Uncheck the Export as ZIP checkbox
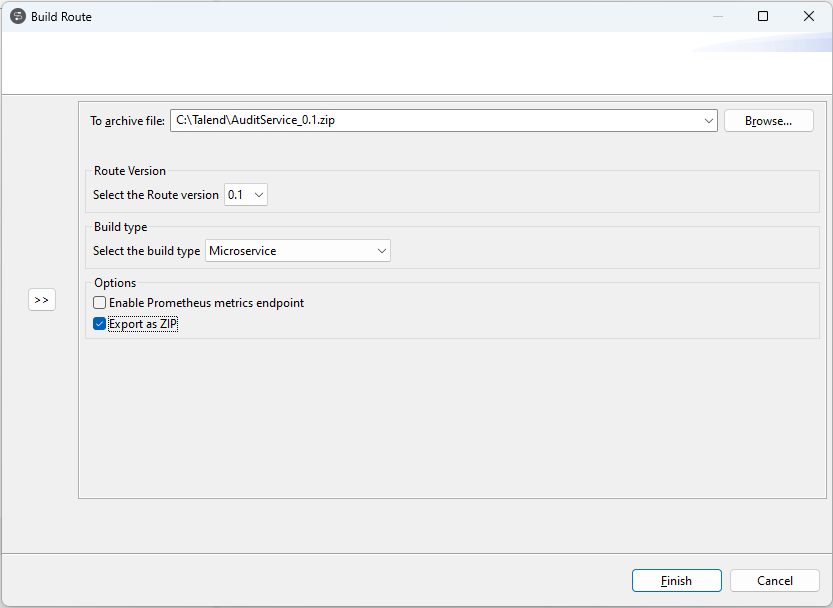 click(x=100, y=324)
